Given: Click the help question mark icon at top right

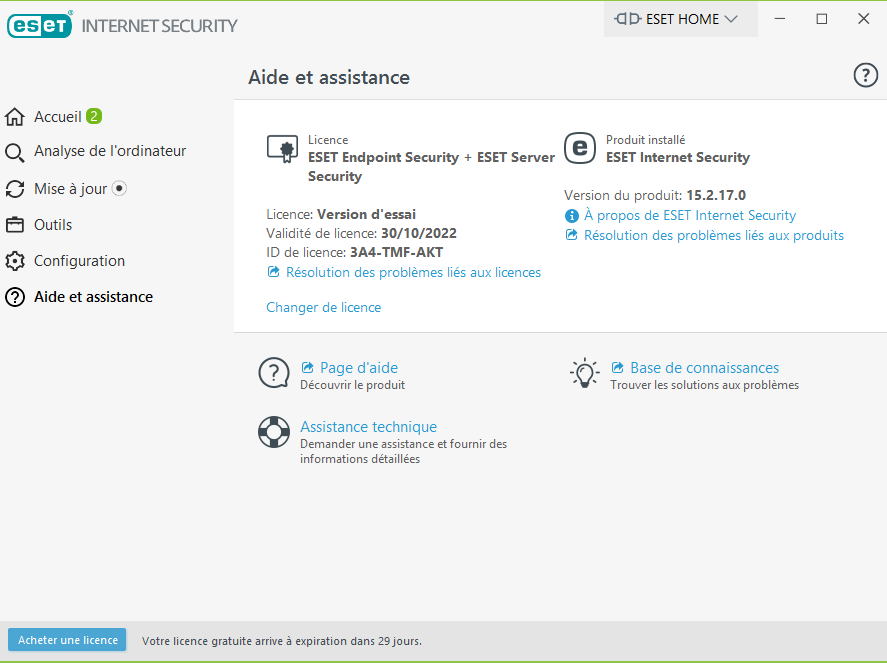Looking at the screenshot, I should tap(866, 75).
